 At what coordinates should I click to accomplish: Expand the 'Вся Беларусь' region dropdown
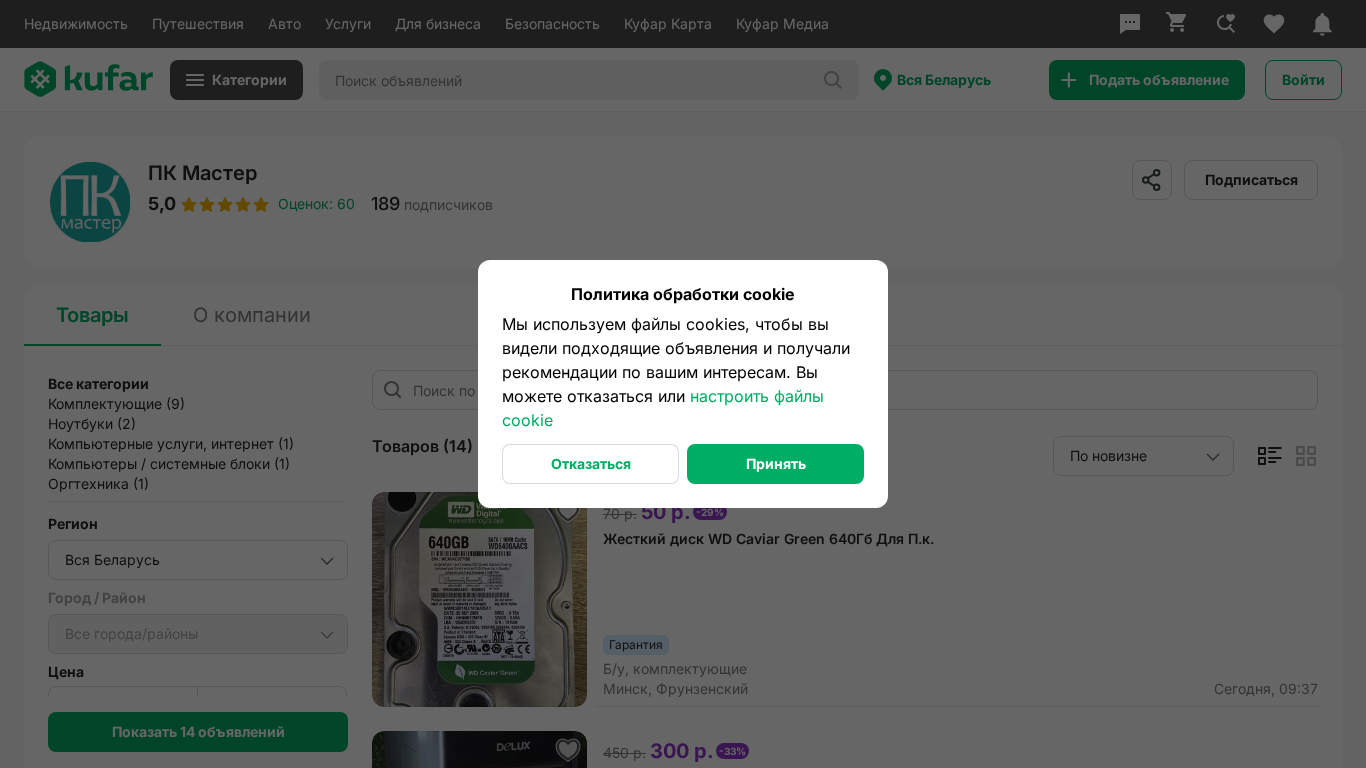coord(198,560)
